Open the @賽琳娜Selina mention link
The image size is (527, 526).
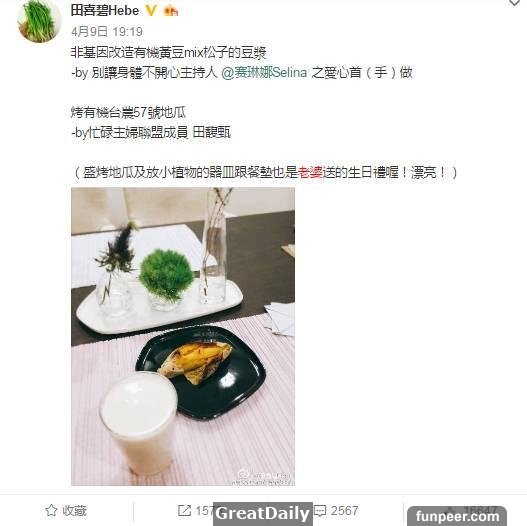[x=264, y=72]
